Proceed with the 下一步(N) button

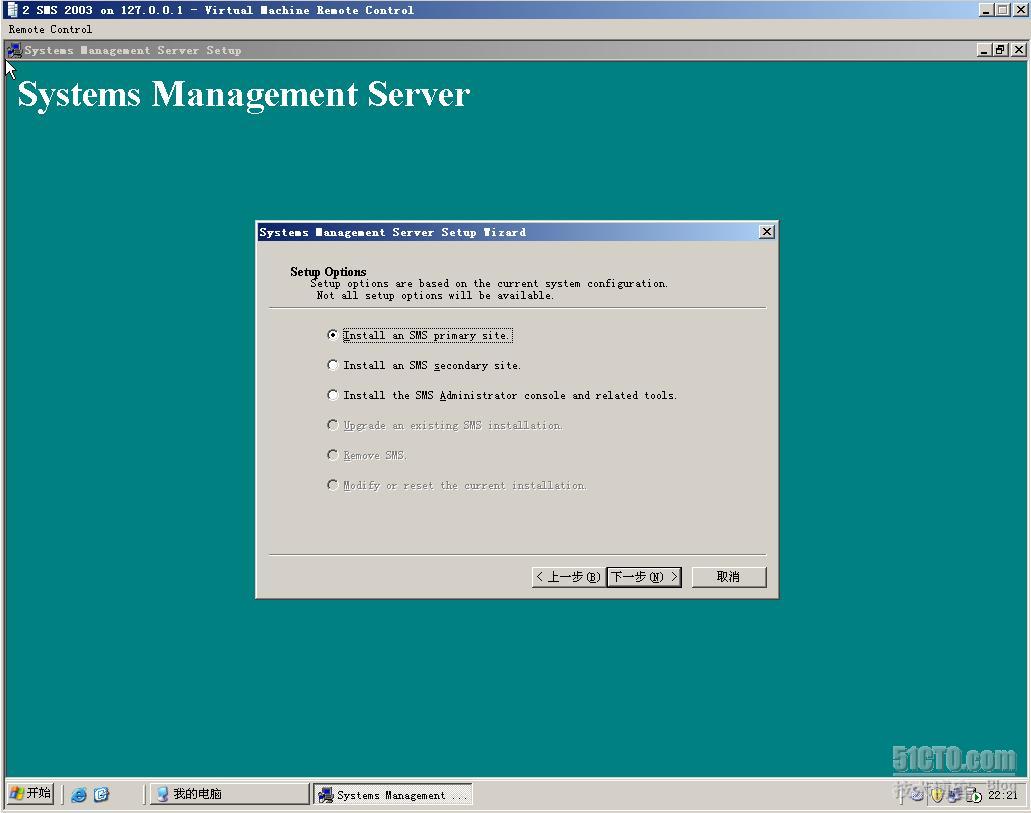point(644,577)
